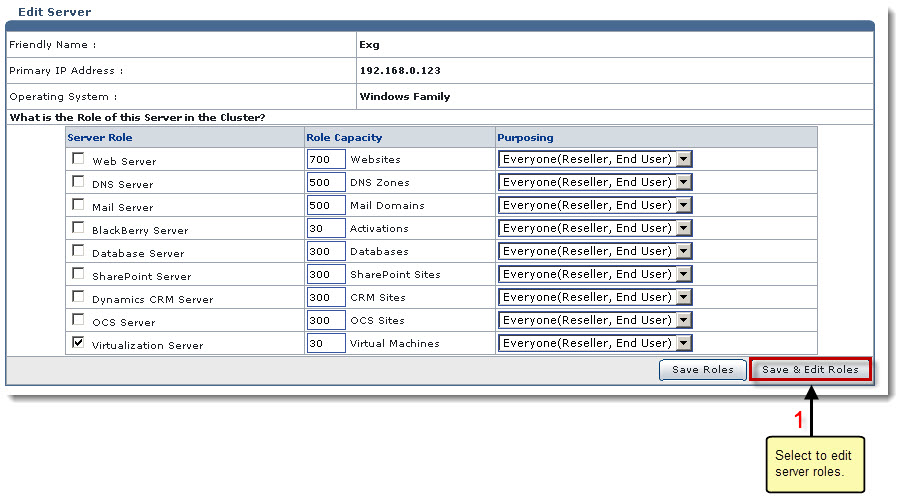Open Dynamics CRM Server Purposing dropdown
This screenshot has width=903, height=501.
(x=595, y=297)
